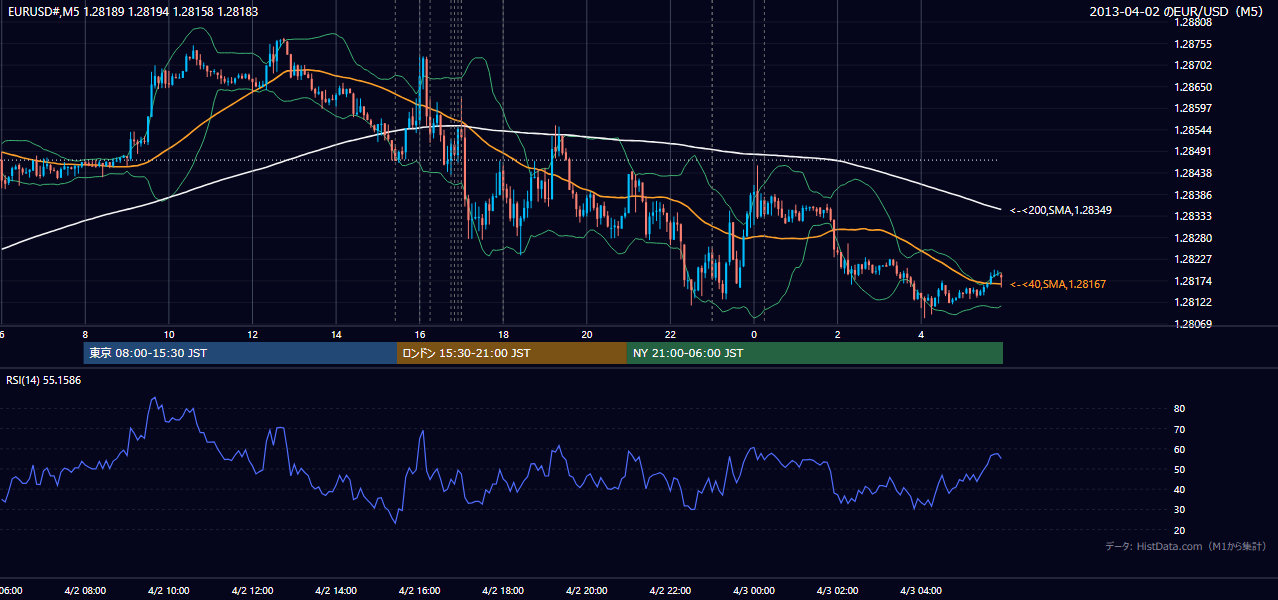This screenshot has width=1278, height=600.
Task: Click price axis value 1.28386
Action: point(1194,195)
